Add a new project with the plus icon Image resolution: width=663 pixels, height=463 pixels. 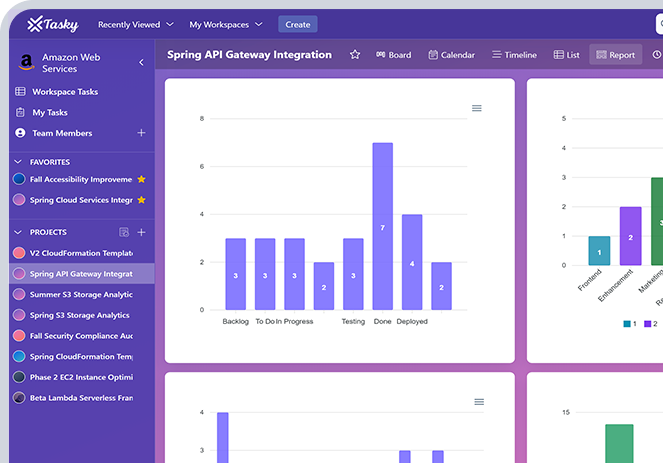coord(141,232)
